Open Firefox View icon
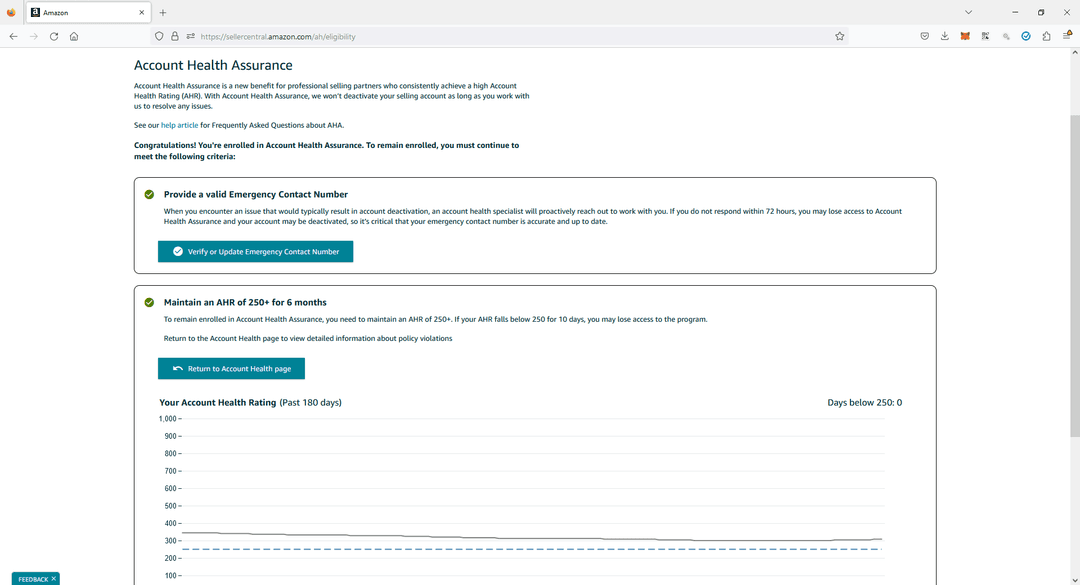This screenshot has width=1080, height=585. click(11, 12)
